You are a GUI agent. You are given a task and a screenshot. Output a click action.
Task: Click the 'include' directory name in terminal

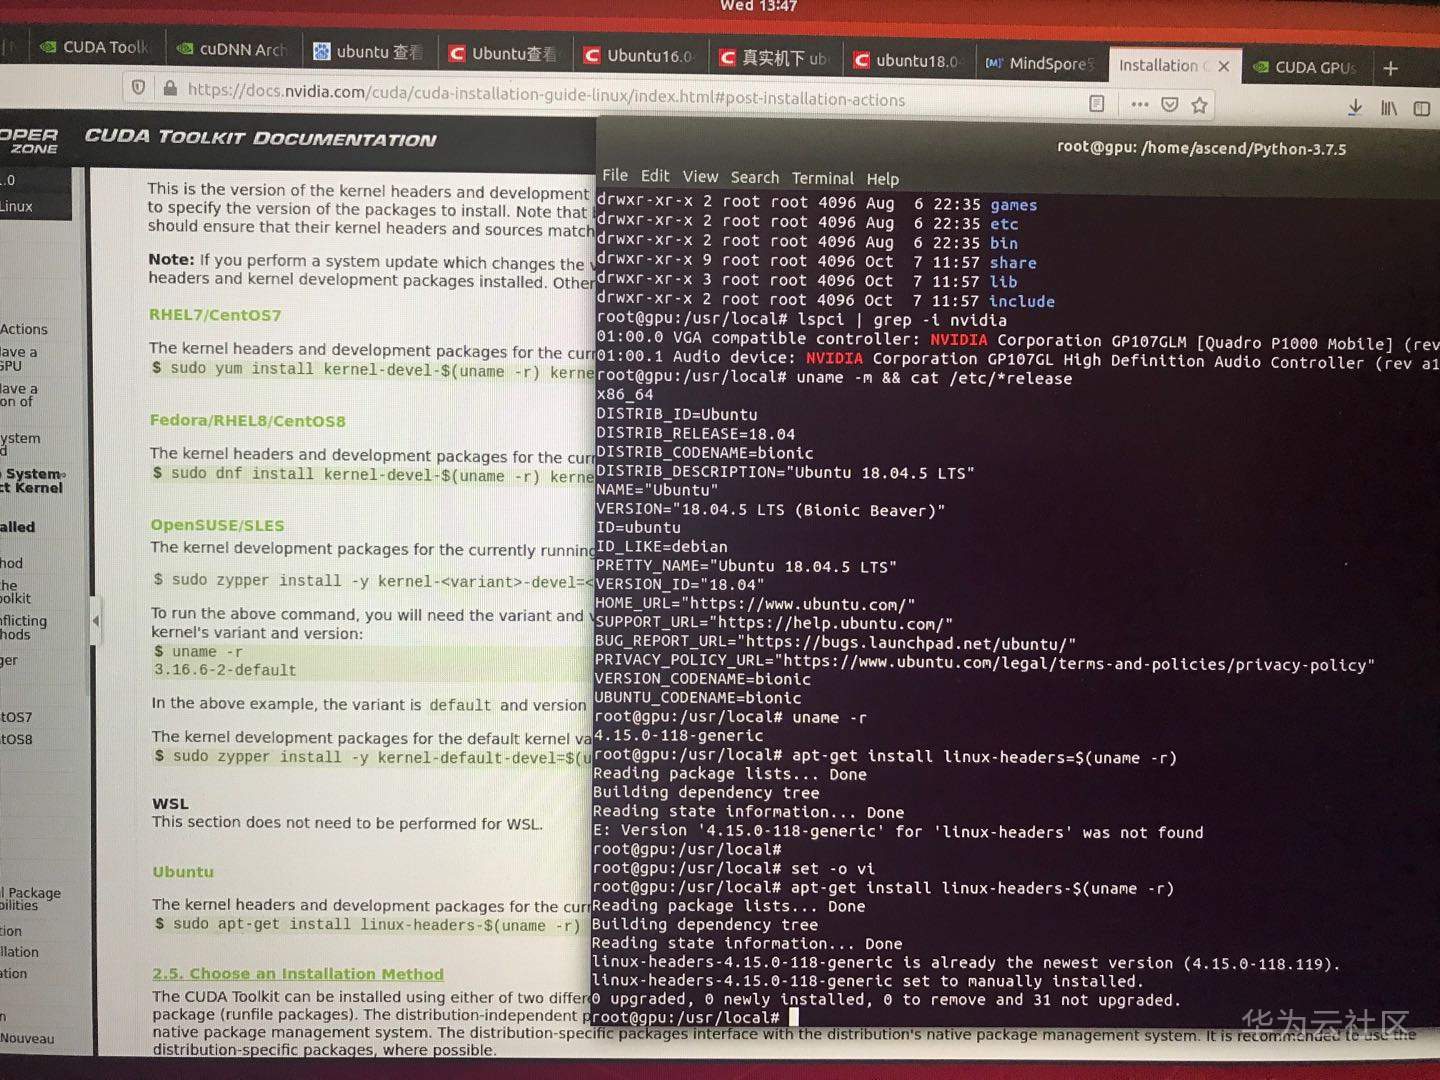[1021, 301]
